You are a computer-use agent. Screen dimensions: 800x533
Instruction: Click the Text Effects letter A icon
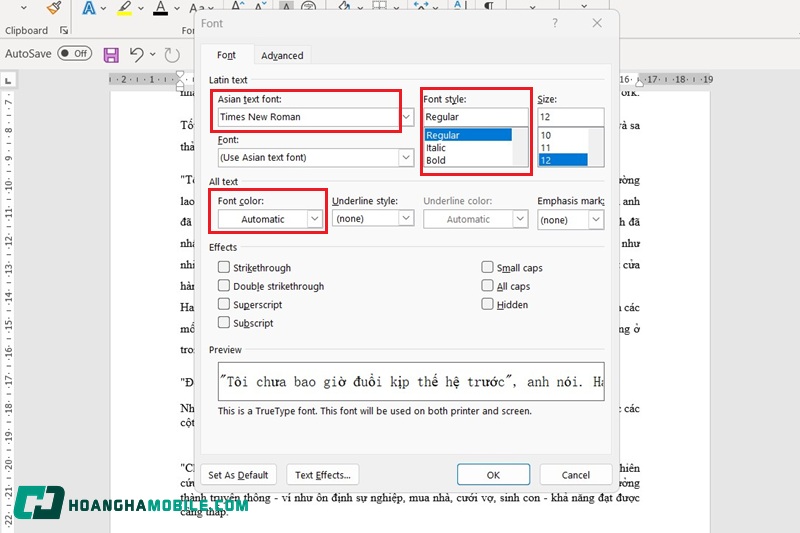[89, 9]
